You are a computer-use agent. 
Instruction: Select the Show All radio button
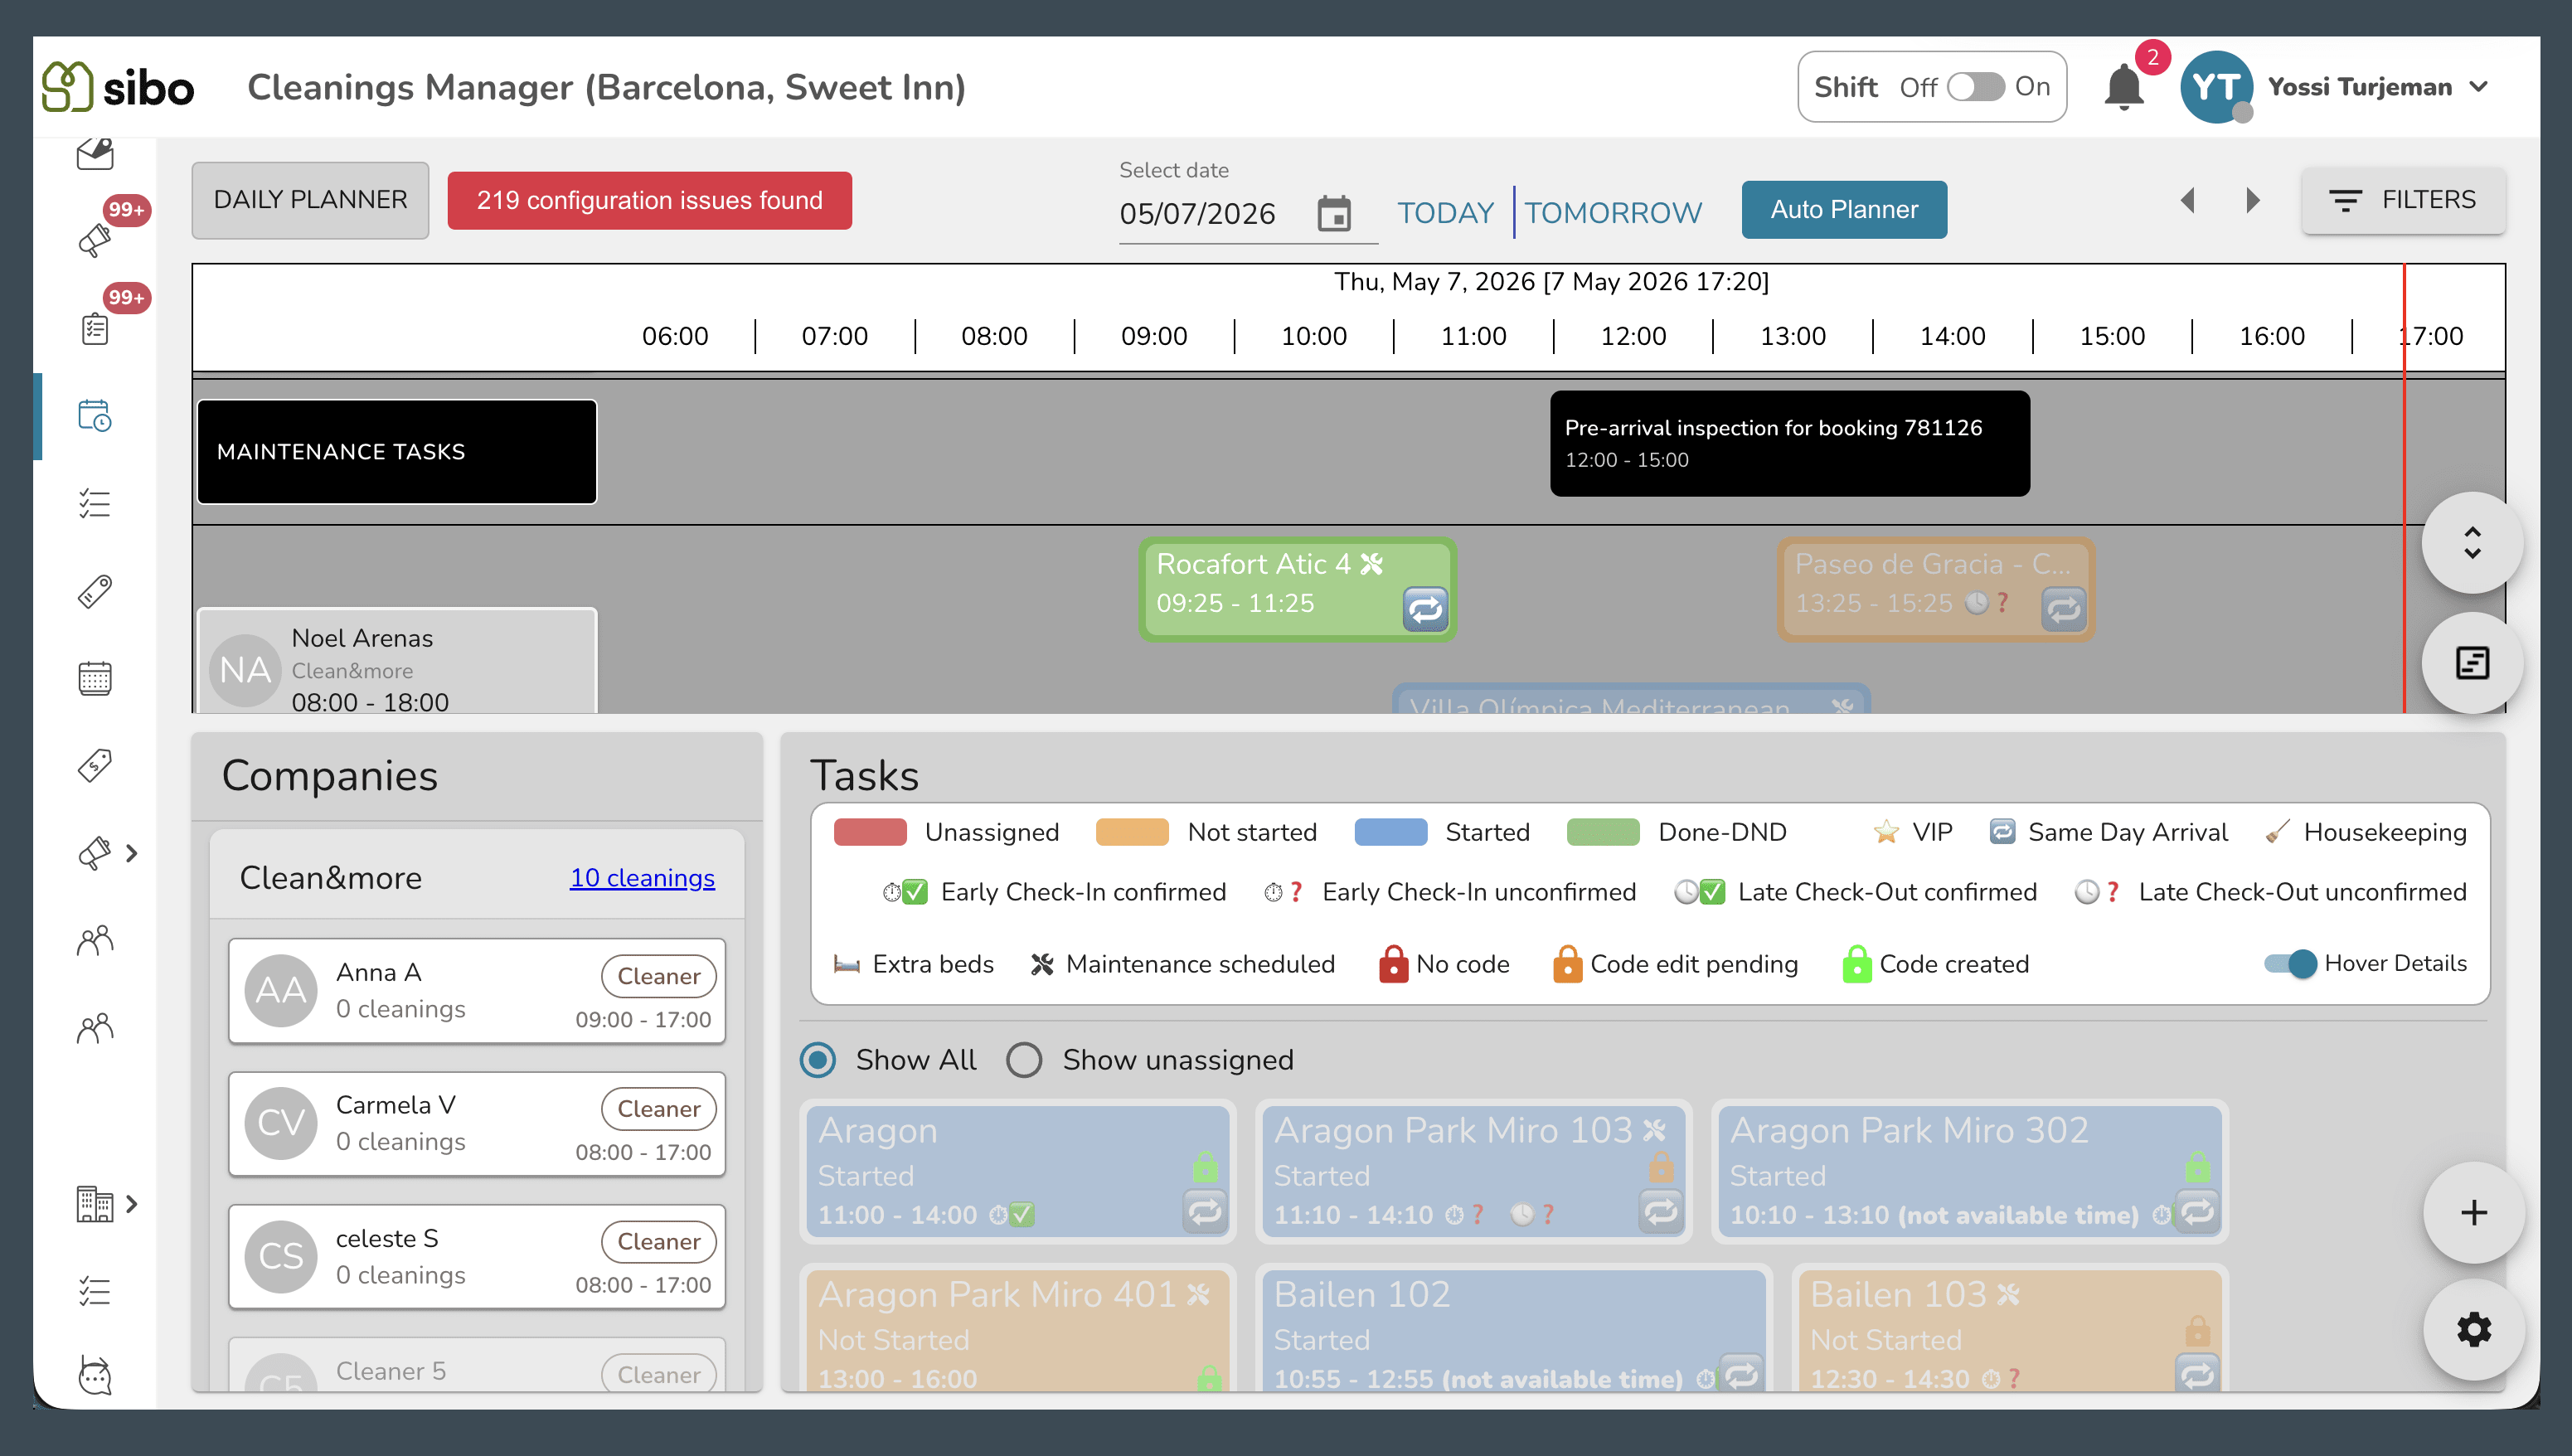coord(817,1060)
